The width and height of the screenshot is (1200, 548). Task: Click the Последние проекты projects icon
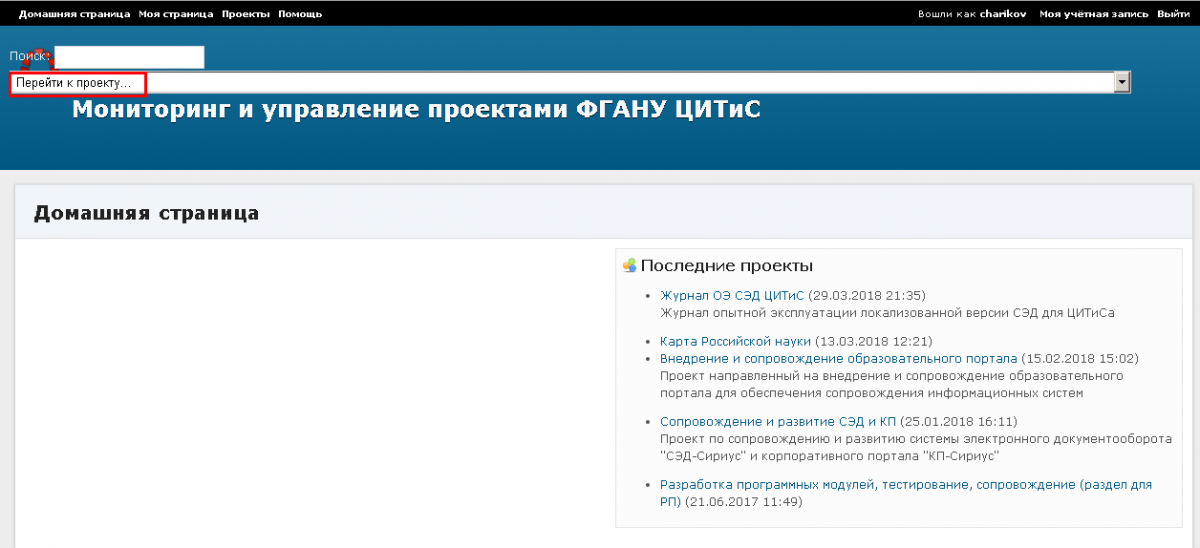pos(629,266)
